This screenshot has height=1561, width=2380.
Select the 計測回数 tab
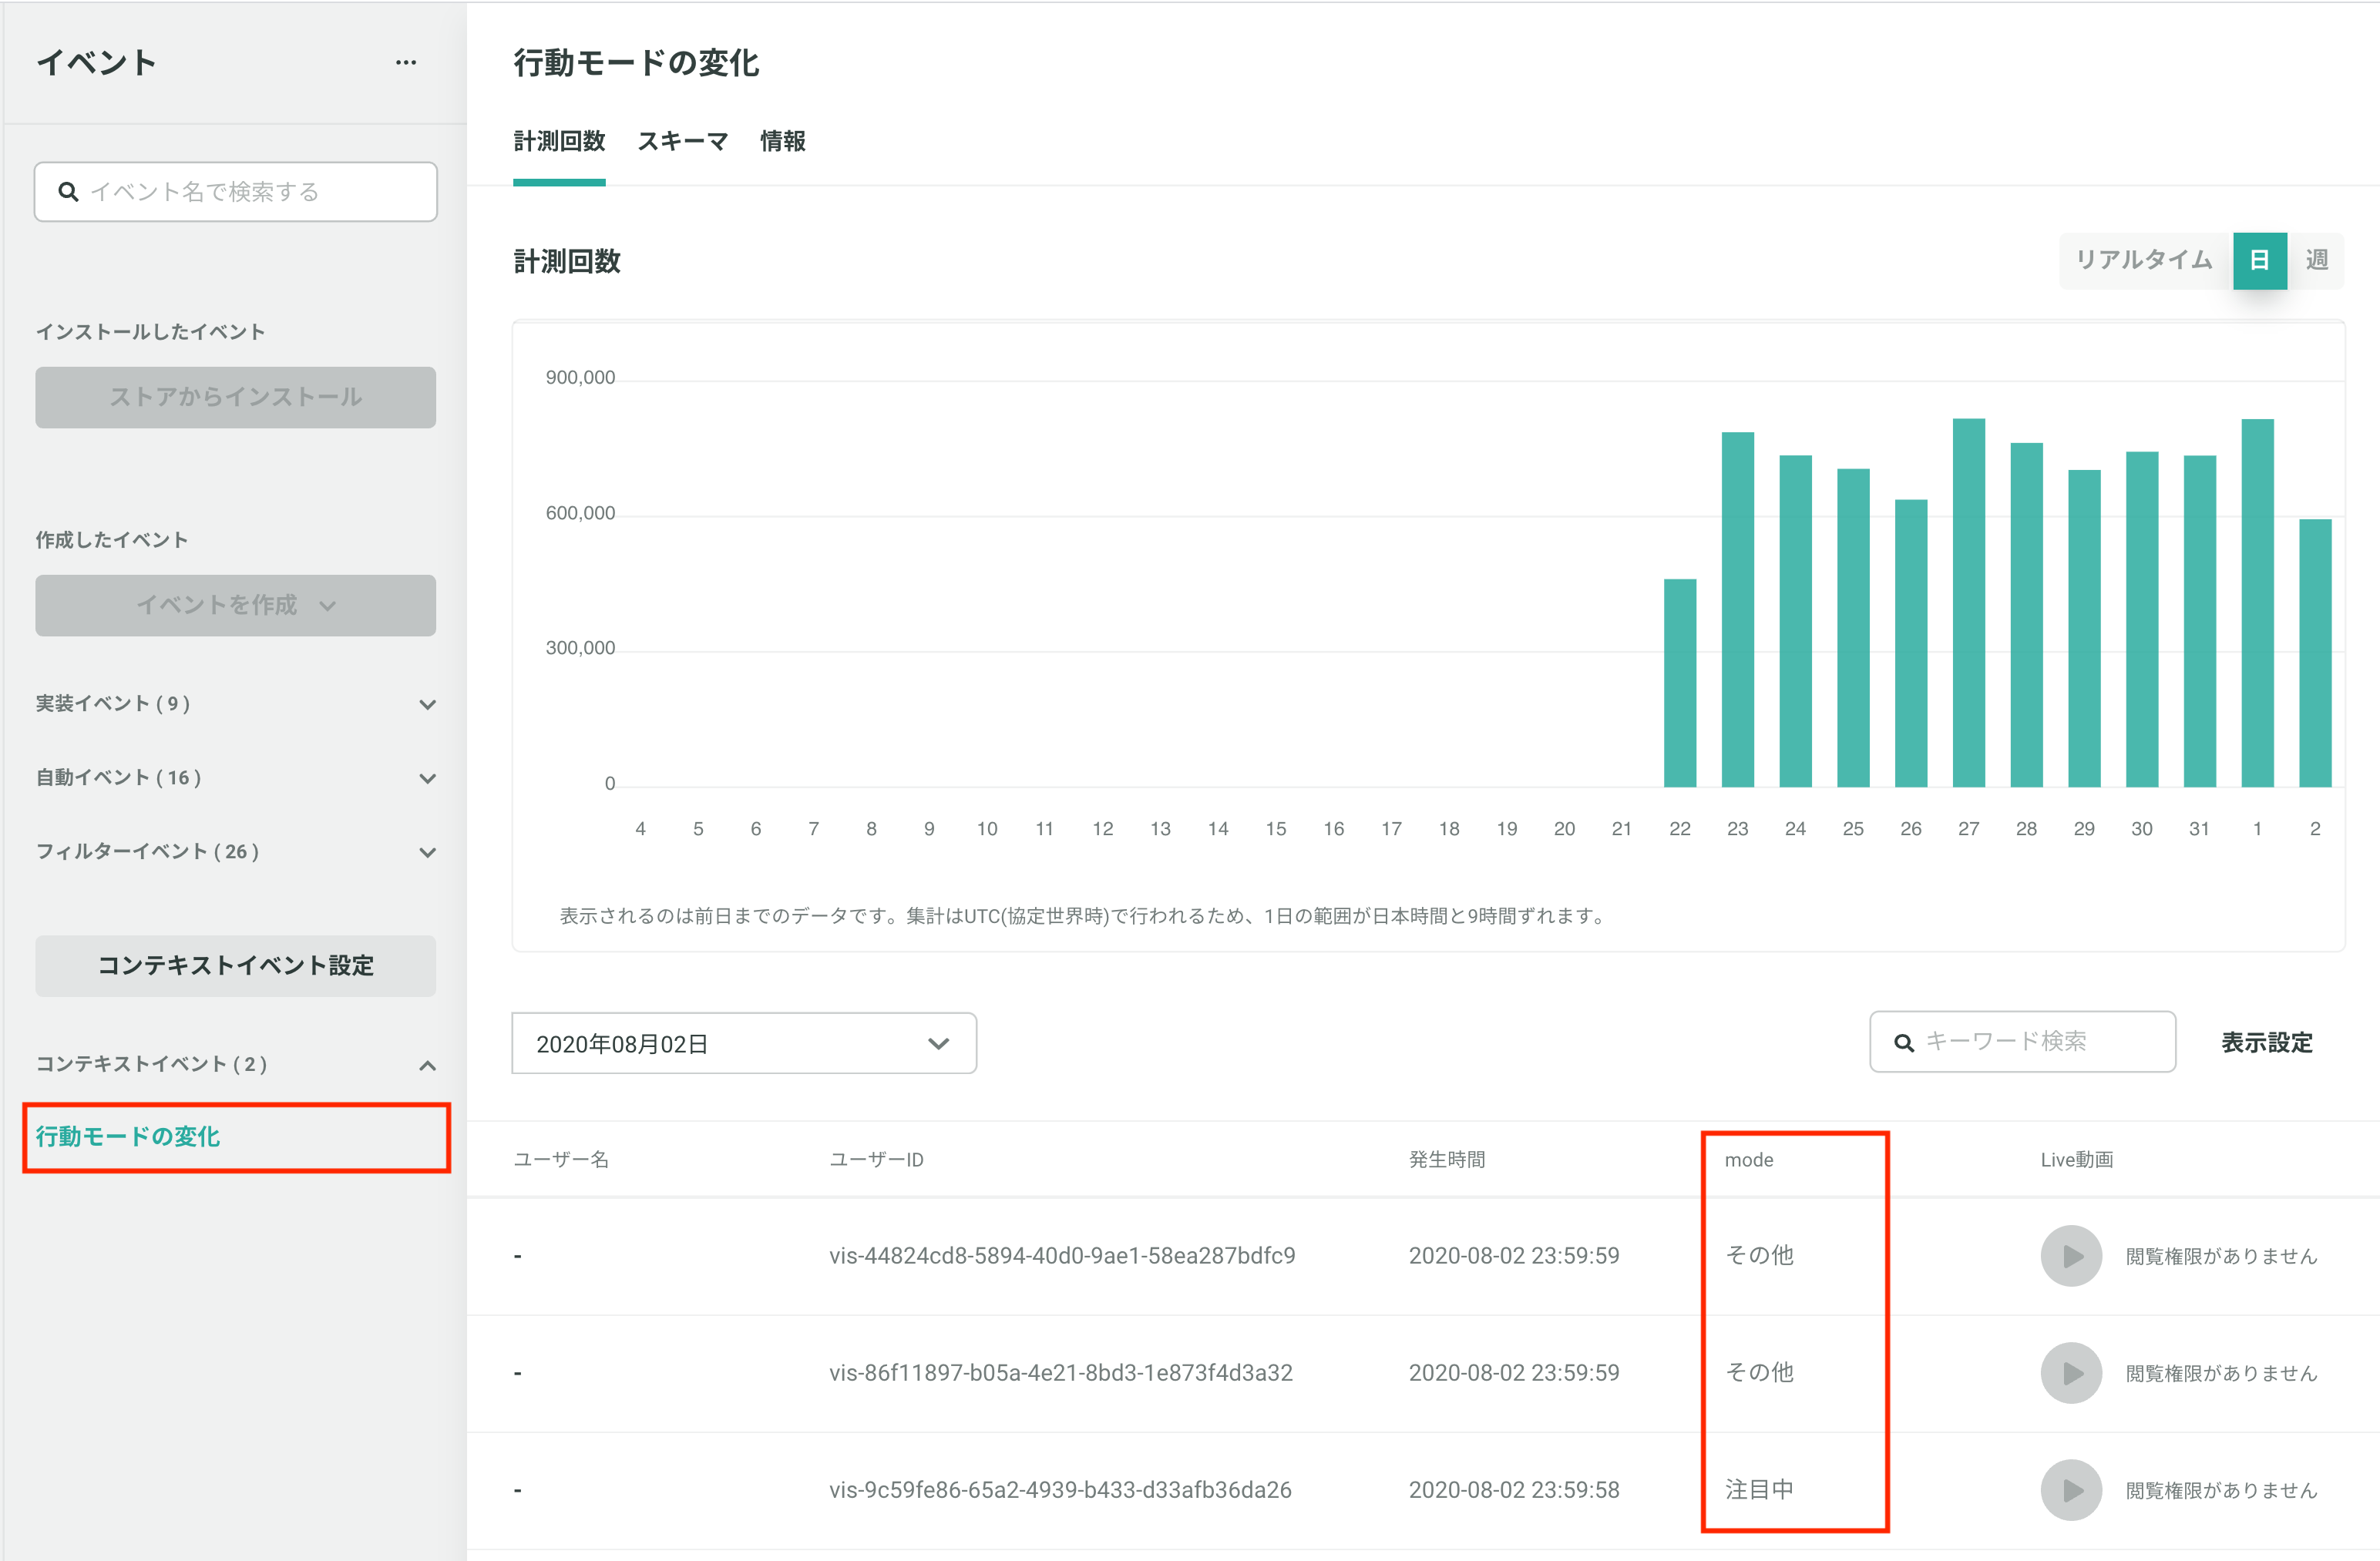559,142
